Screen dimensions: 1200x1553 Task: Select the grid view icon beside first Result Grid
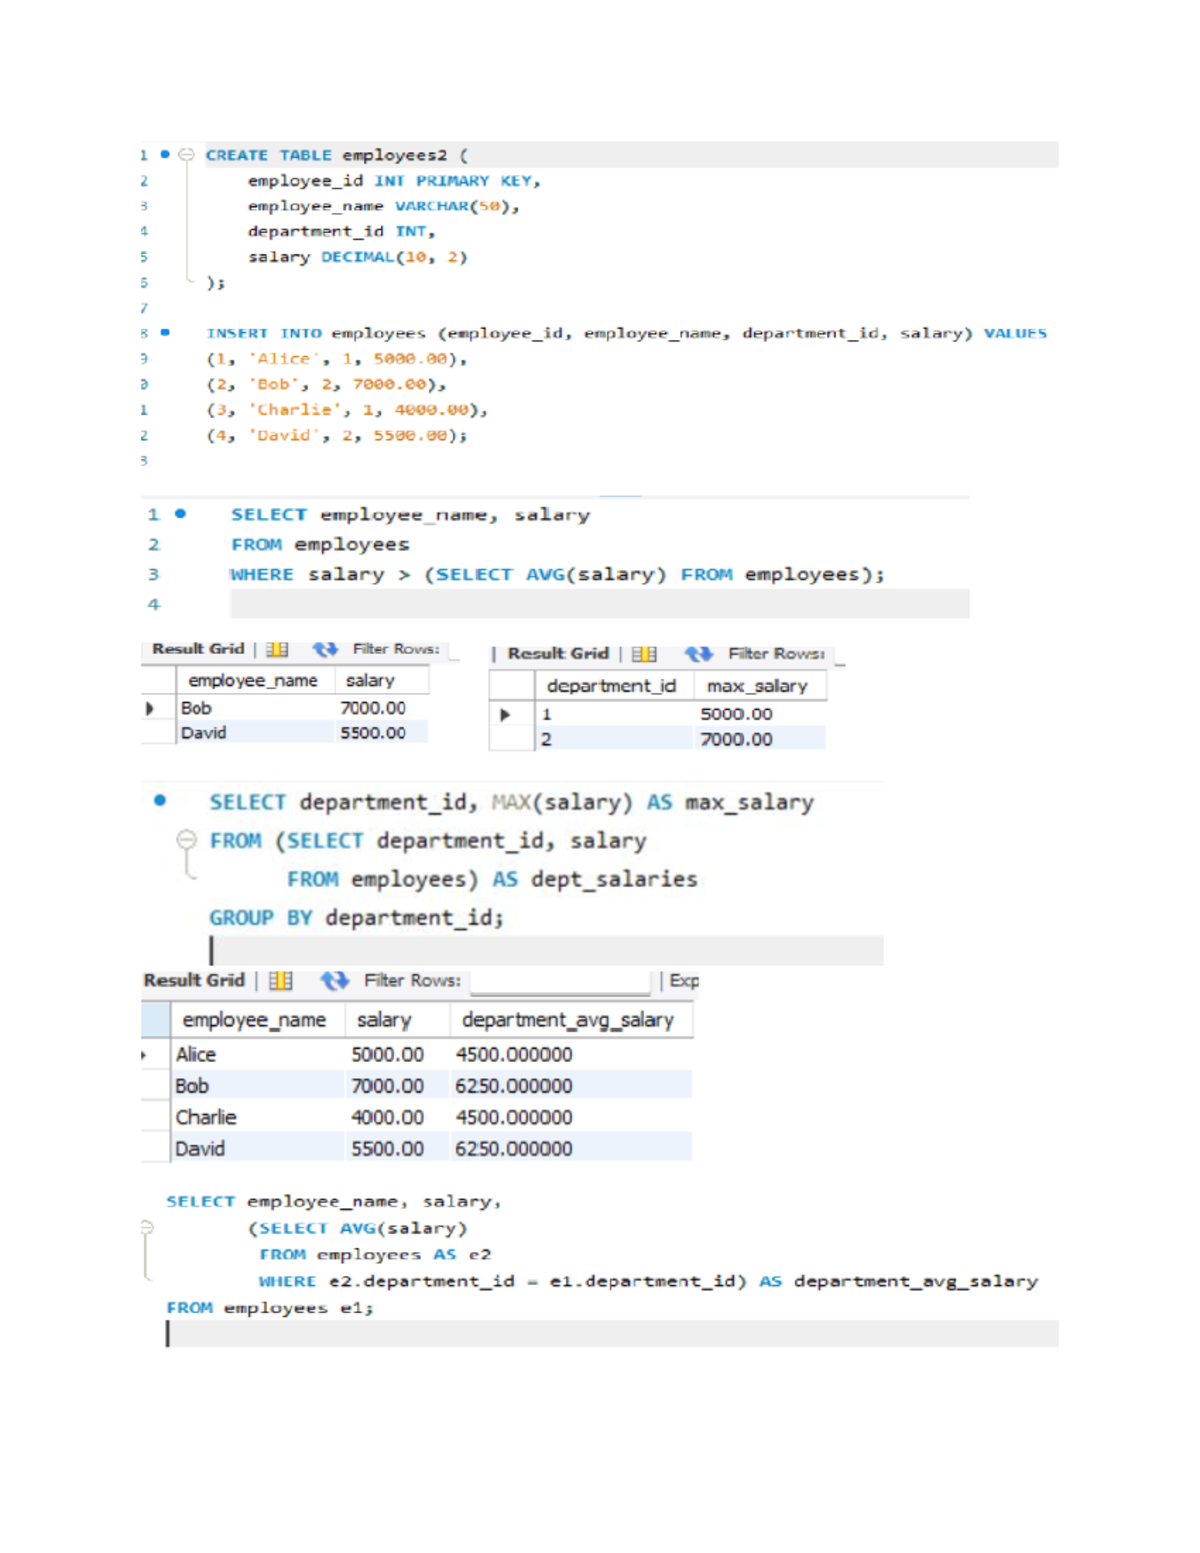pos(276,650)
